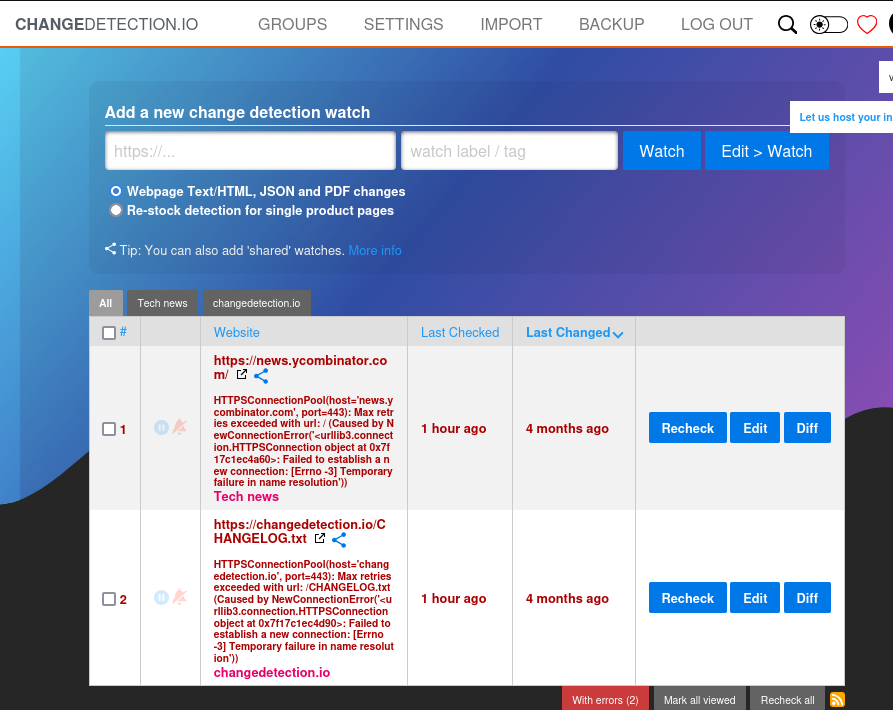
Task: Click share icon for CHANGELOG.txt watch
Action: [x=339, y=540]
